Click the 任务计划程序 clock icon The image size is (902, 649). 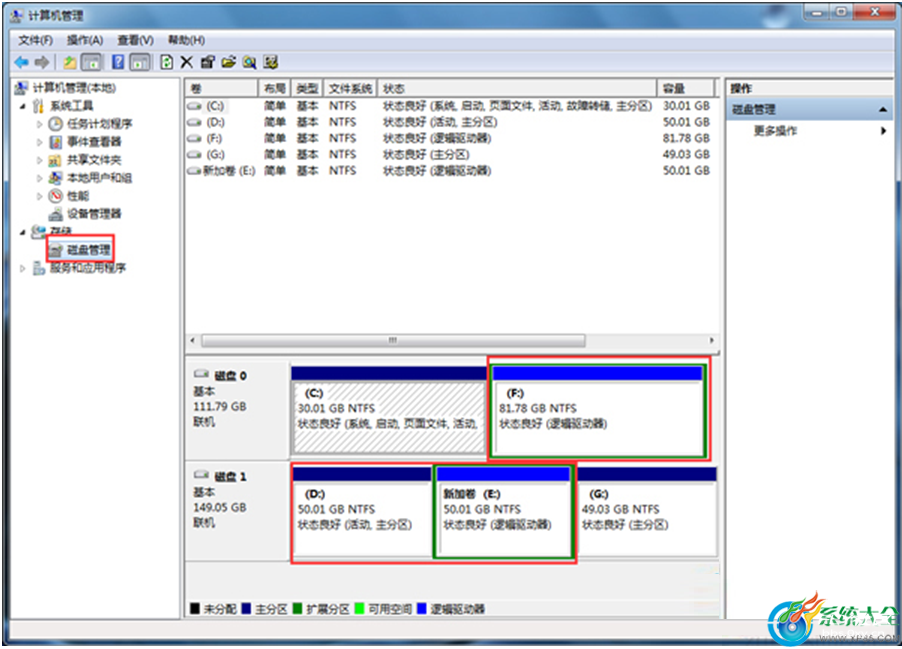(x=55, y=124)
